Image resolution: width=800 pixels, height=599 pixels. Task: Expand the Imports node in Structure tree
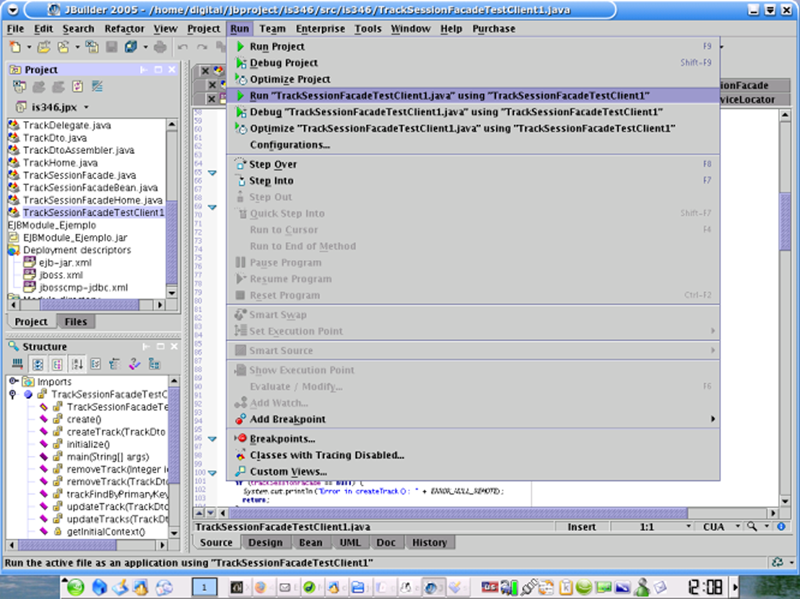tap(13, 382)
